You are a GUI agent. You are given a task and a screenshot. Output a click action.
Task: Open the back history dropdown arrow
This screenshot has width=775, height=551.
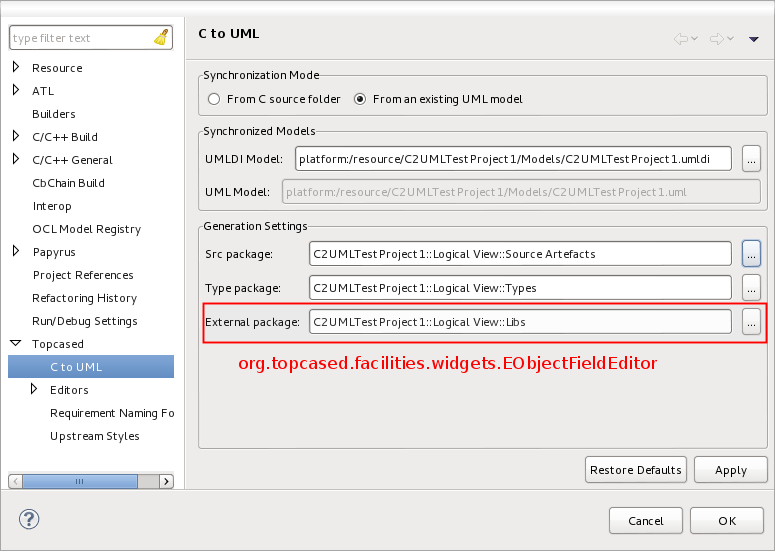[x=694, y=39]
